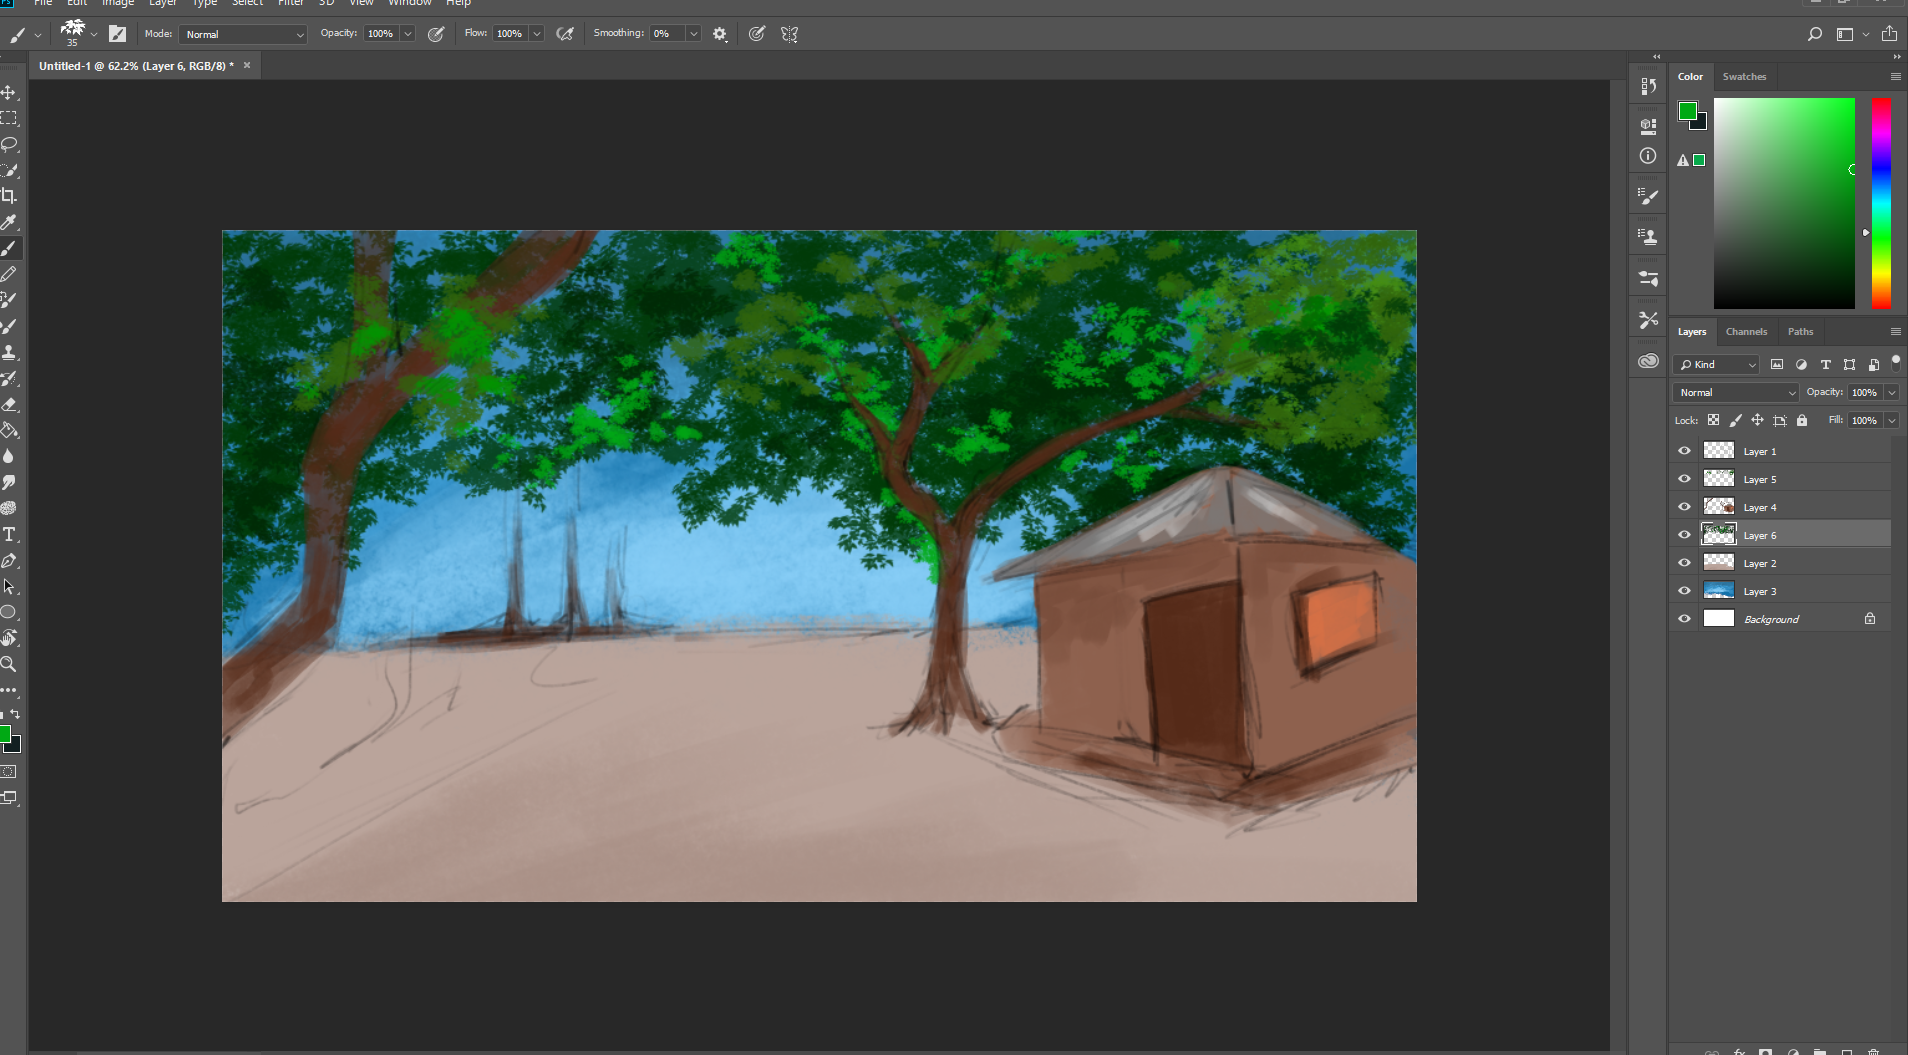Select the Move tool
The height and width of the screenshot is (1055, 1908).
click(x=9, y=92)
